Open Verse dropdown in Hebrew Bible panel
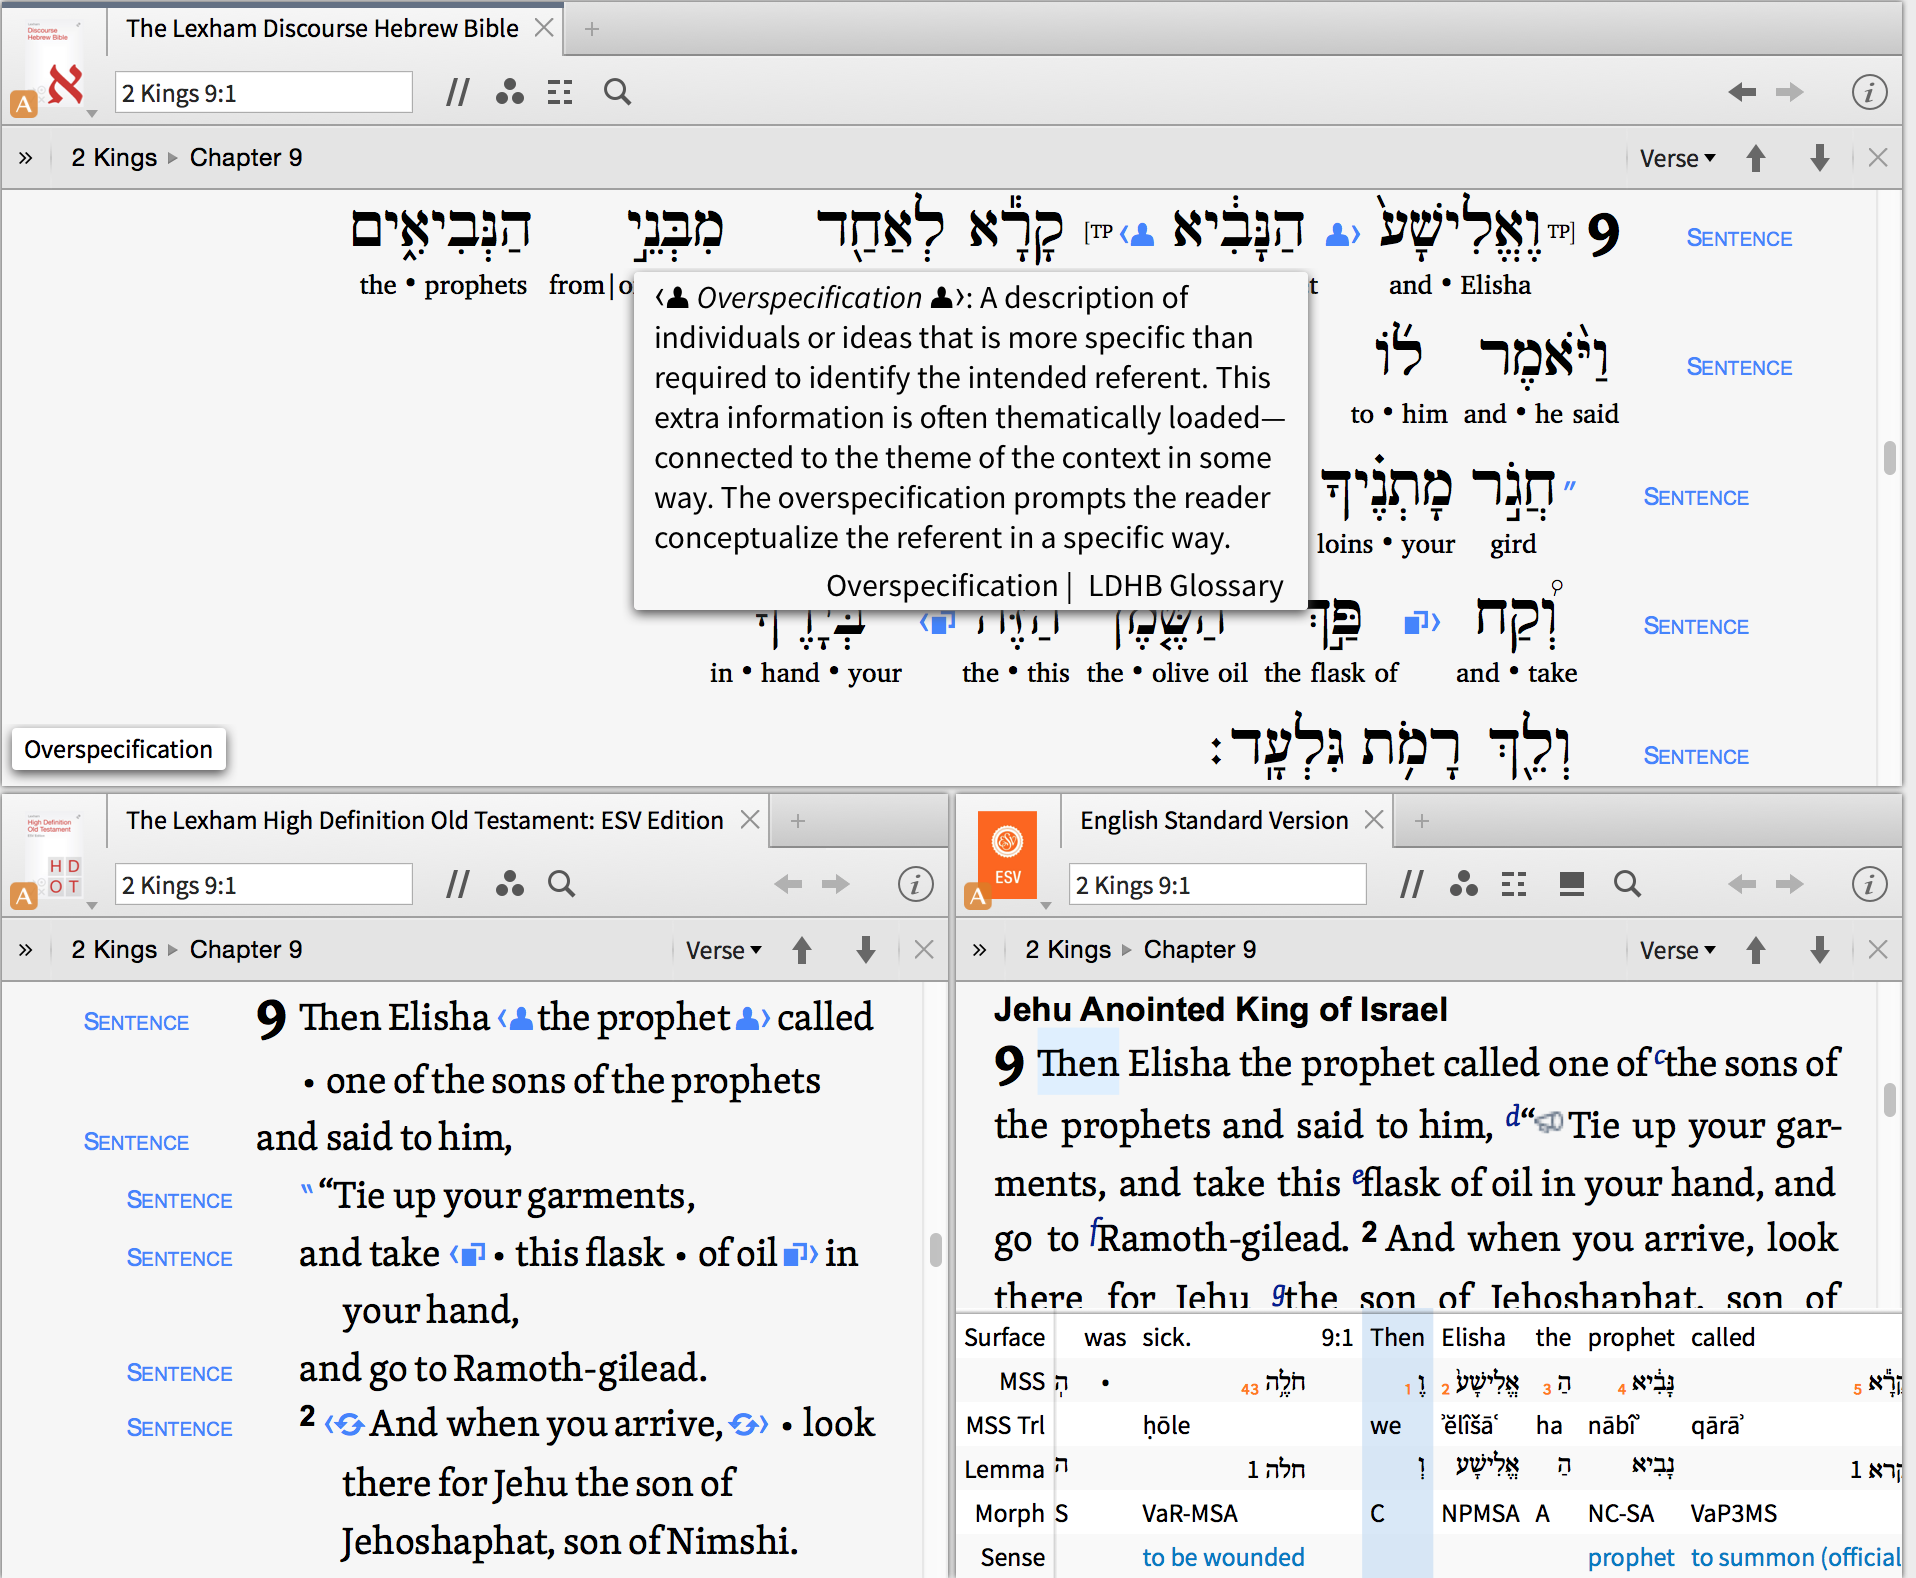 1677,158
